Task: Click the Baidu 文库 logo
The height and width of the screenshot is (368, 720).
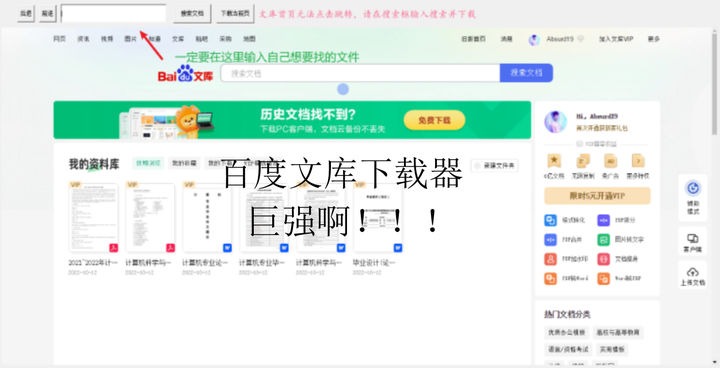Action: [x=186, y=74]
